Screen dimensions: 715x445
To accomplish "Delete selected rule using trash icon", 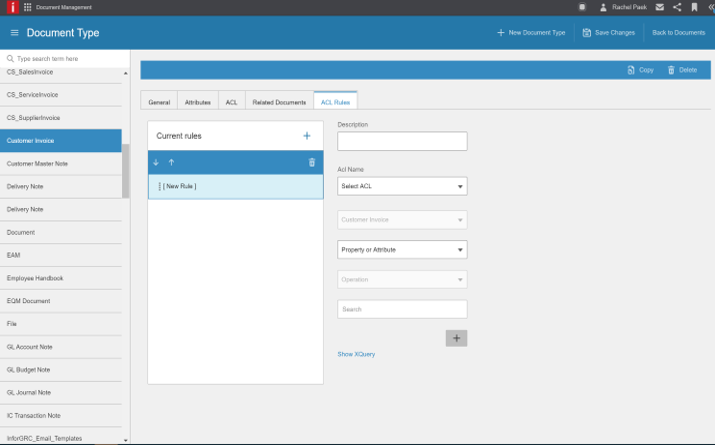I will click(311, 162).
